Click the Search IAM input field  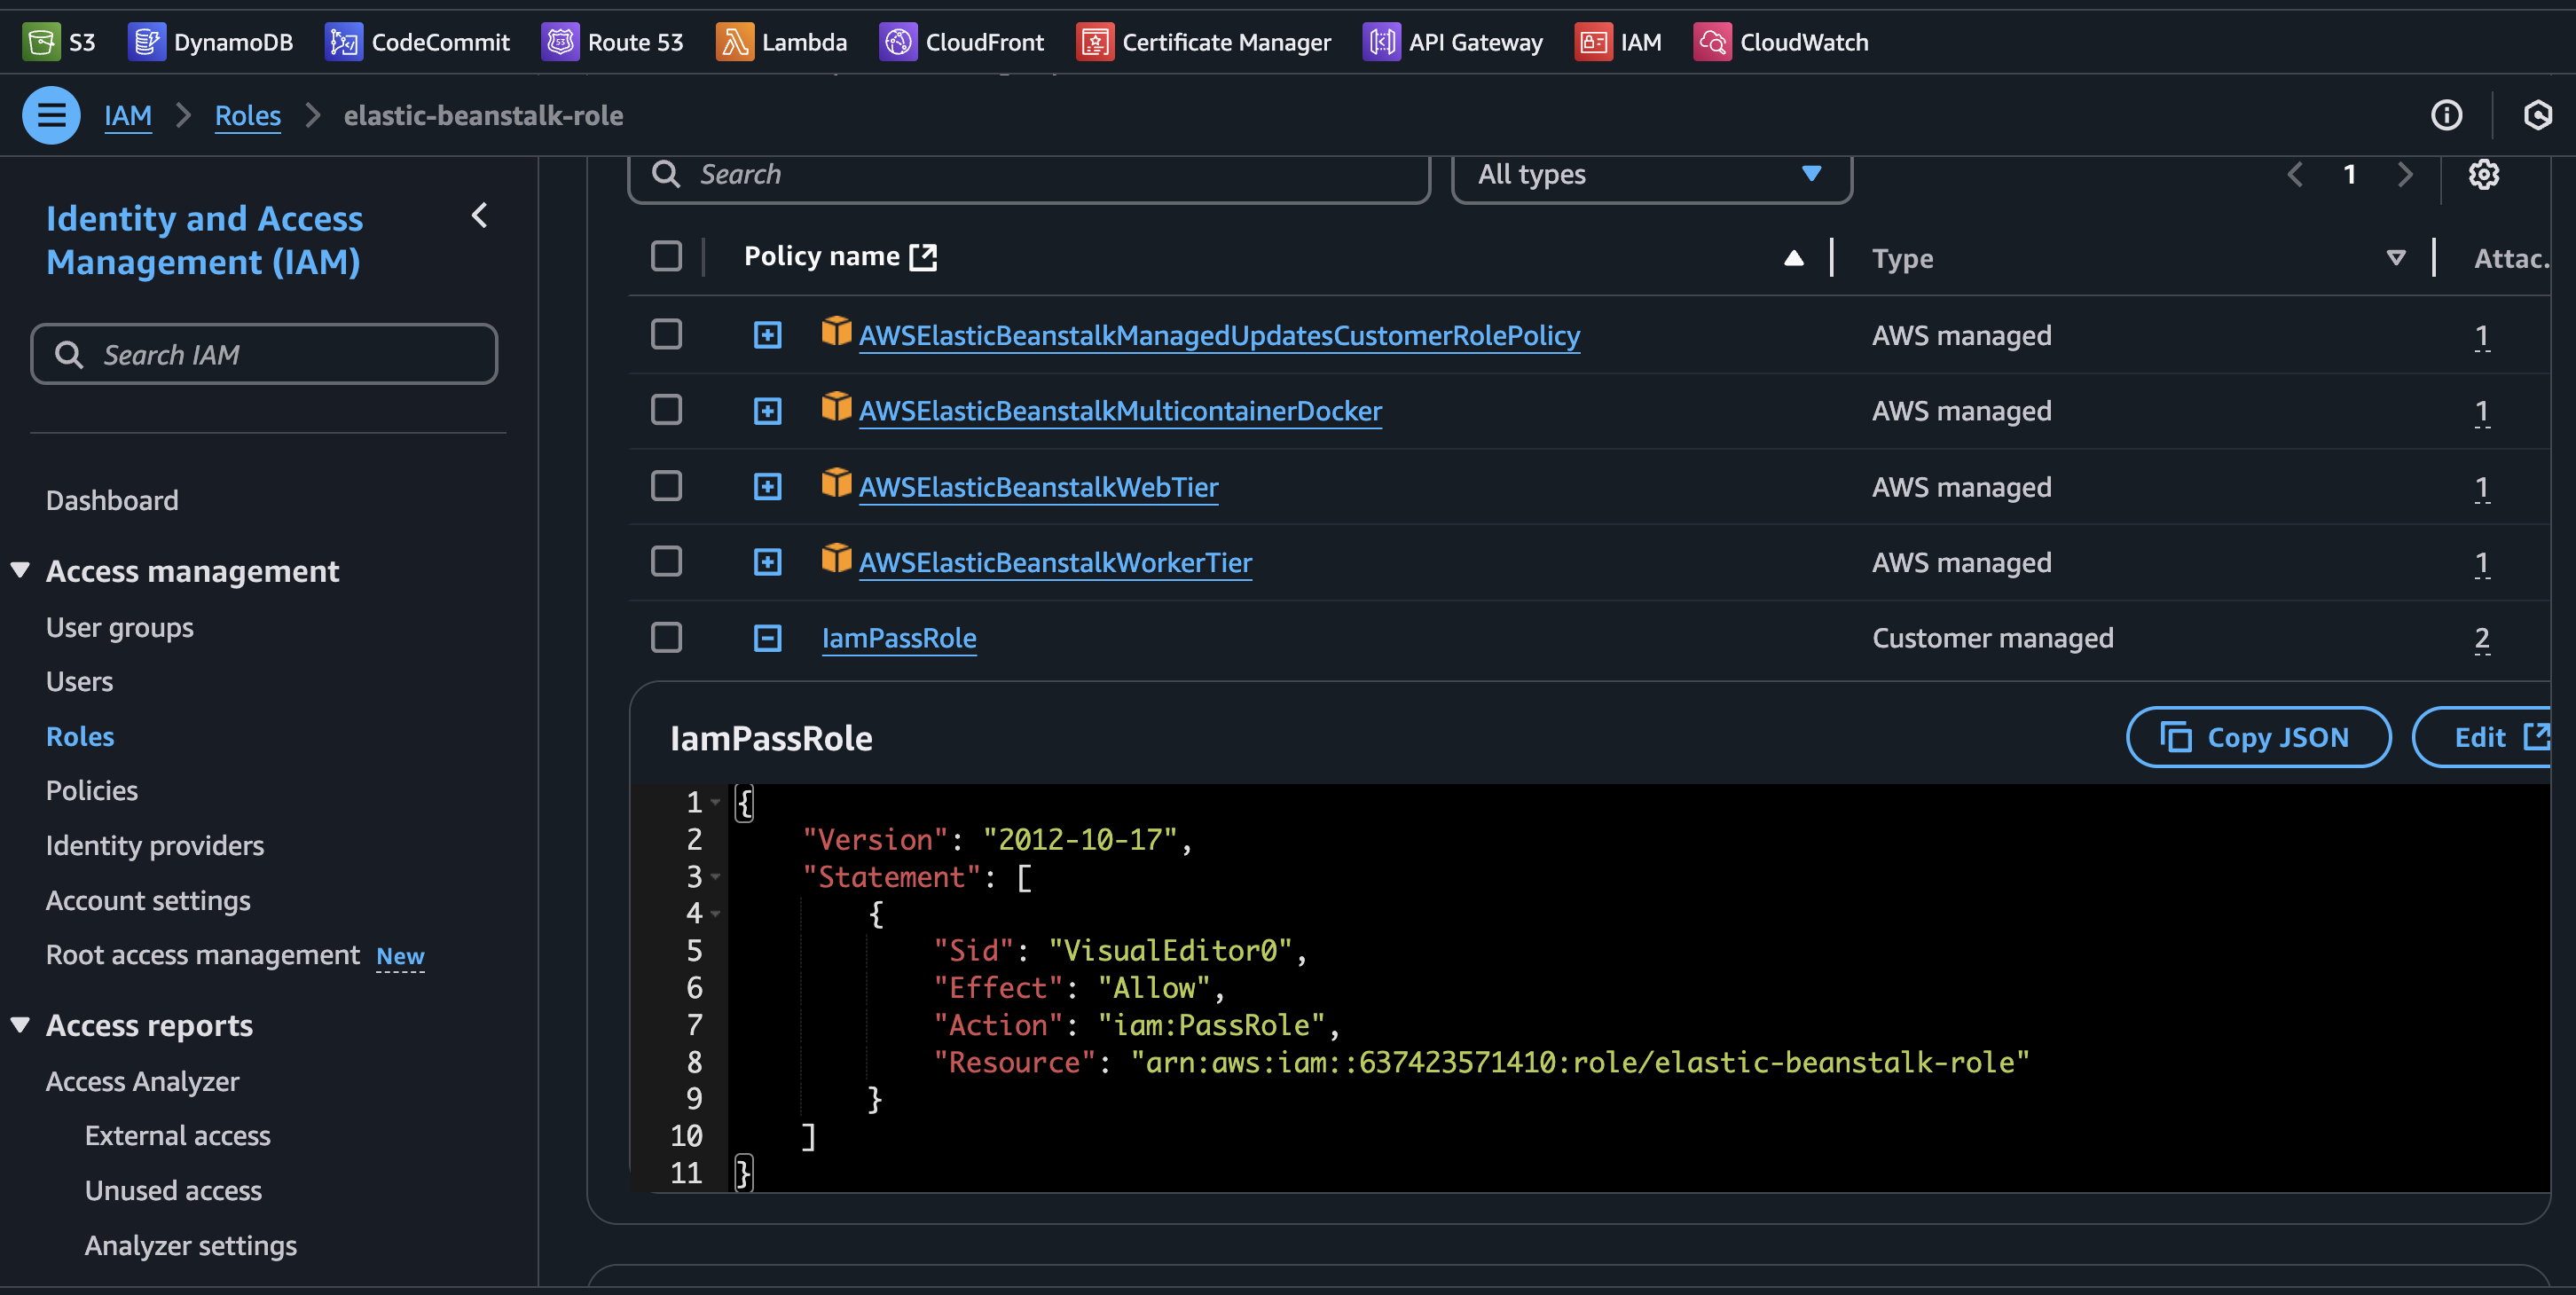tap(264, 354)
